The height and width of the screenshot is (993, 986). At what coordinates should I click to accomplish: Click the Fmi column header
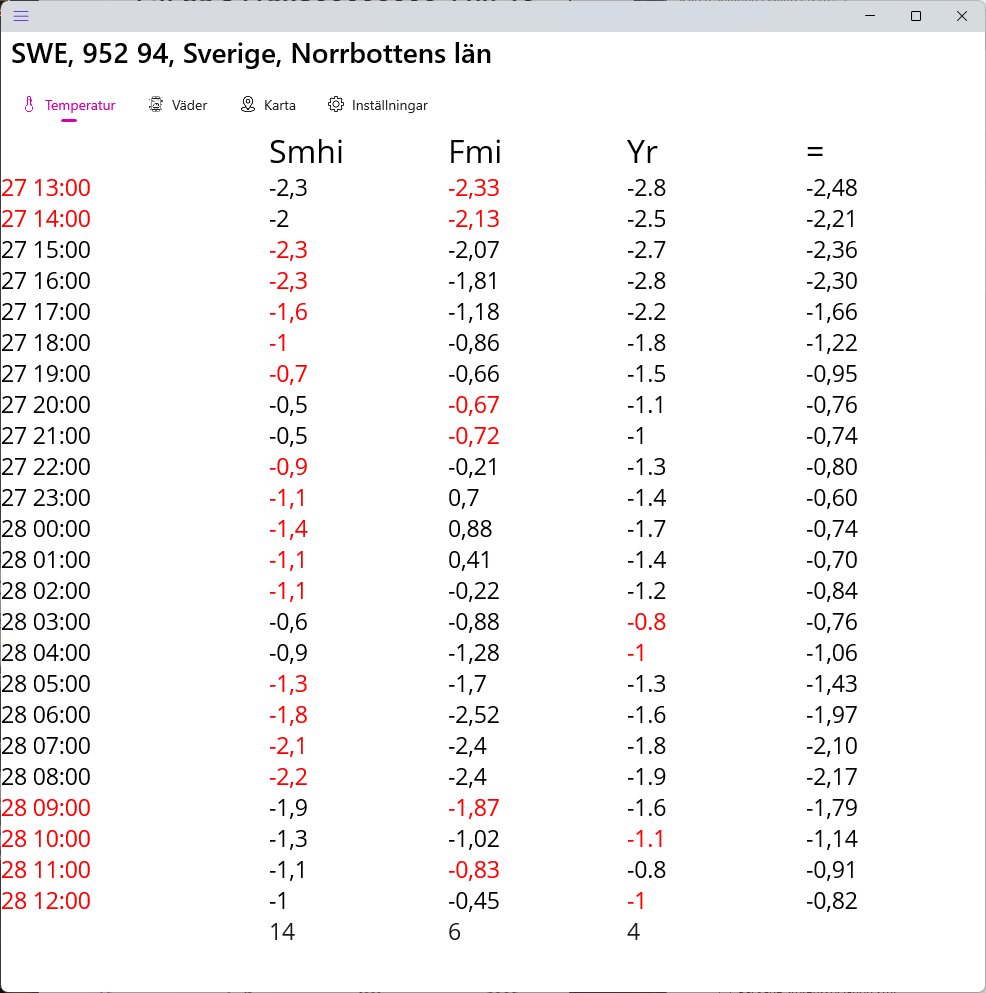click(475, 152)
